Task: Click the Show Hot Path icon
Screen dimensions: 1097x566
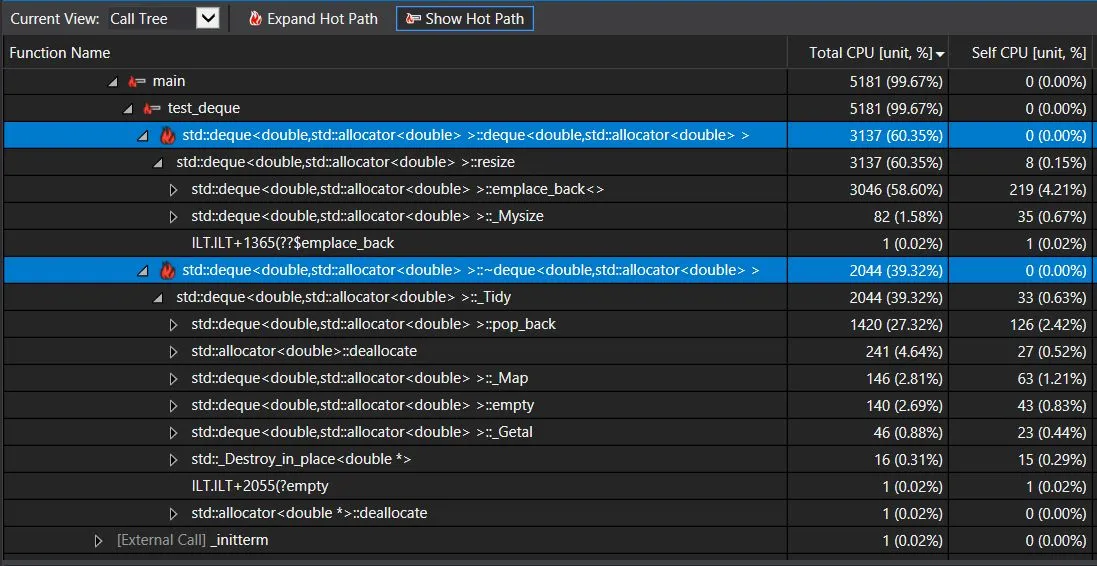Action: point(413,19)
